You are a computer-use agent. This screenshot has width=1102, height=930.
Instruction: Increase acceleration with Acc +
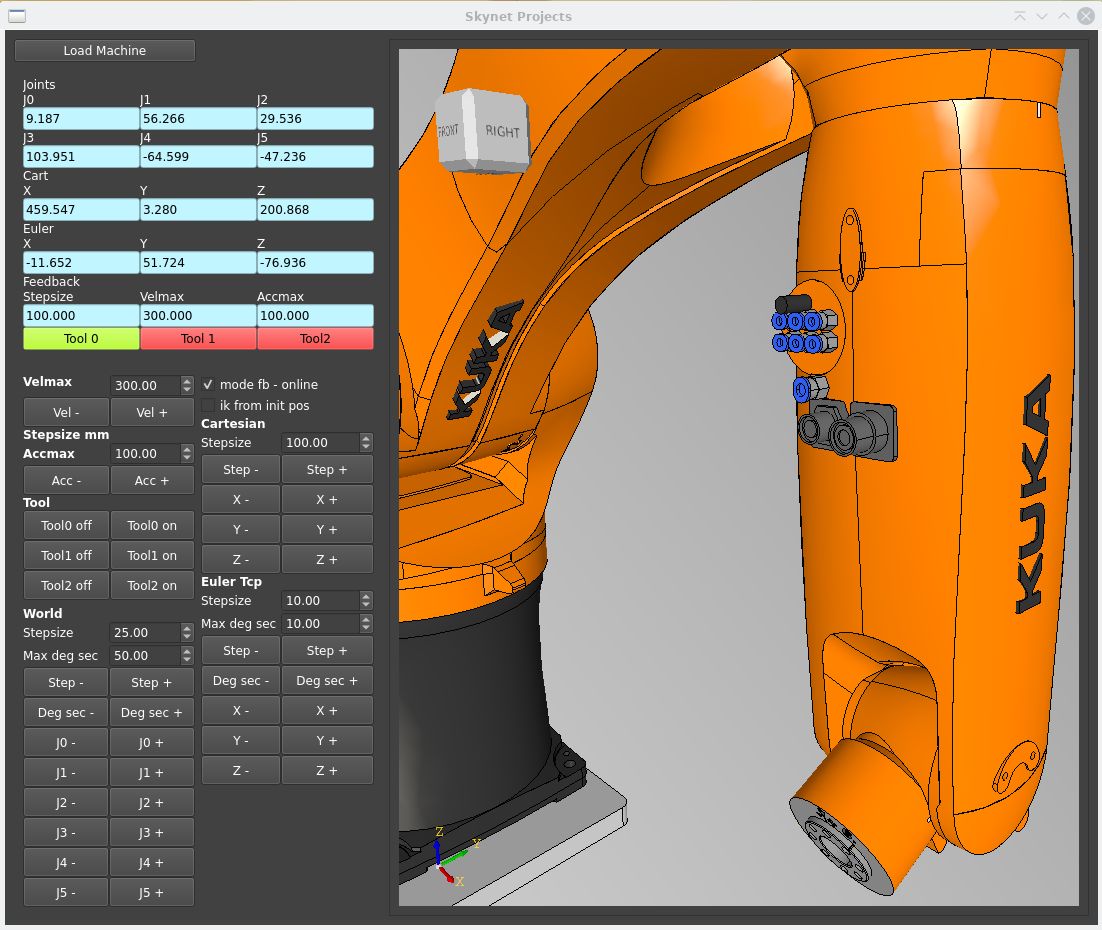(152, 481)
